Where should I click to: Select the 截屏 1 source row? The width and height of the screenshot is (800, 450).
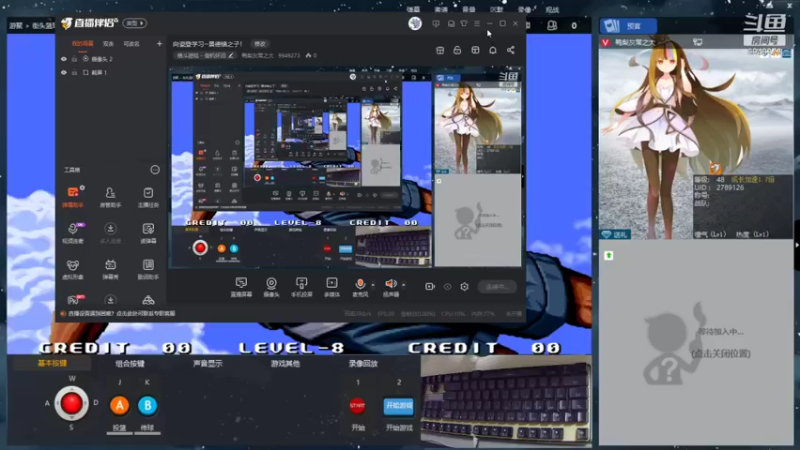pos(111,72)
